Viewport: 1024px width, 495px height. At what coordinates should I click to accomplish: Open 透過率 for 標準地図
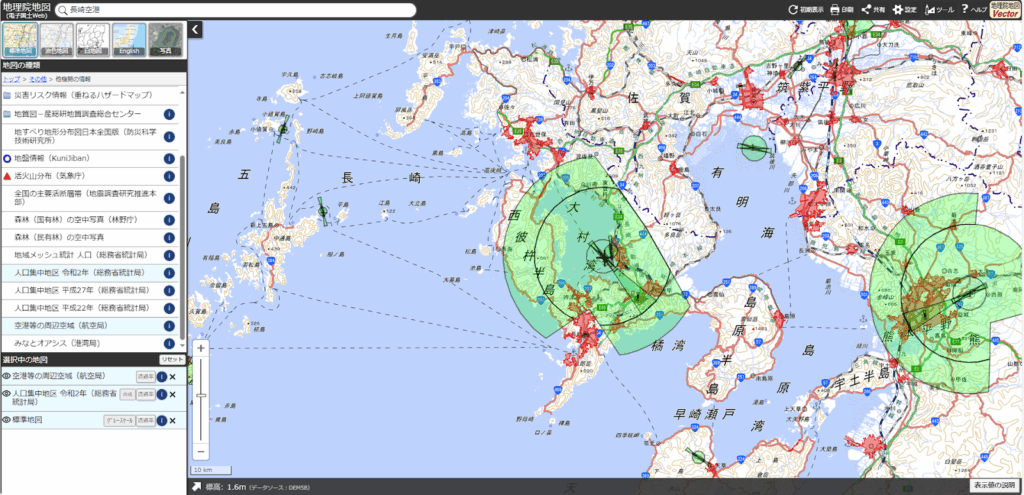pyautogui.click(x=145, y=421)
